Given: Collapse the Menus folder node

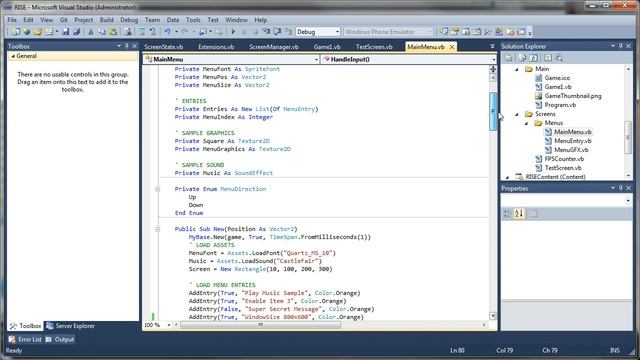Looking at the screenshot, I should pyautogui.click(x=527, y=123).
